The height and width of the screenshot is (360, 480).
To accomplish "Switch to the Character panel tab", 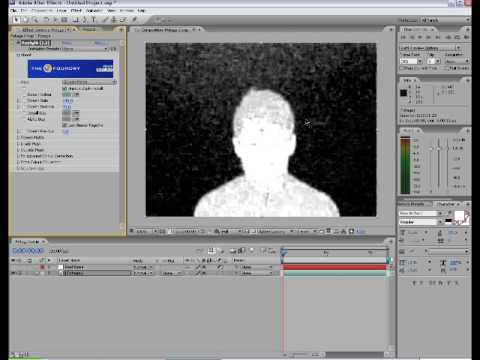I will click(x=446, y=204).
